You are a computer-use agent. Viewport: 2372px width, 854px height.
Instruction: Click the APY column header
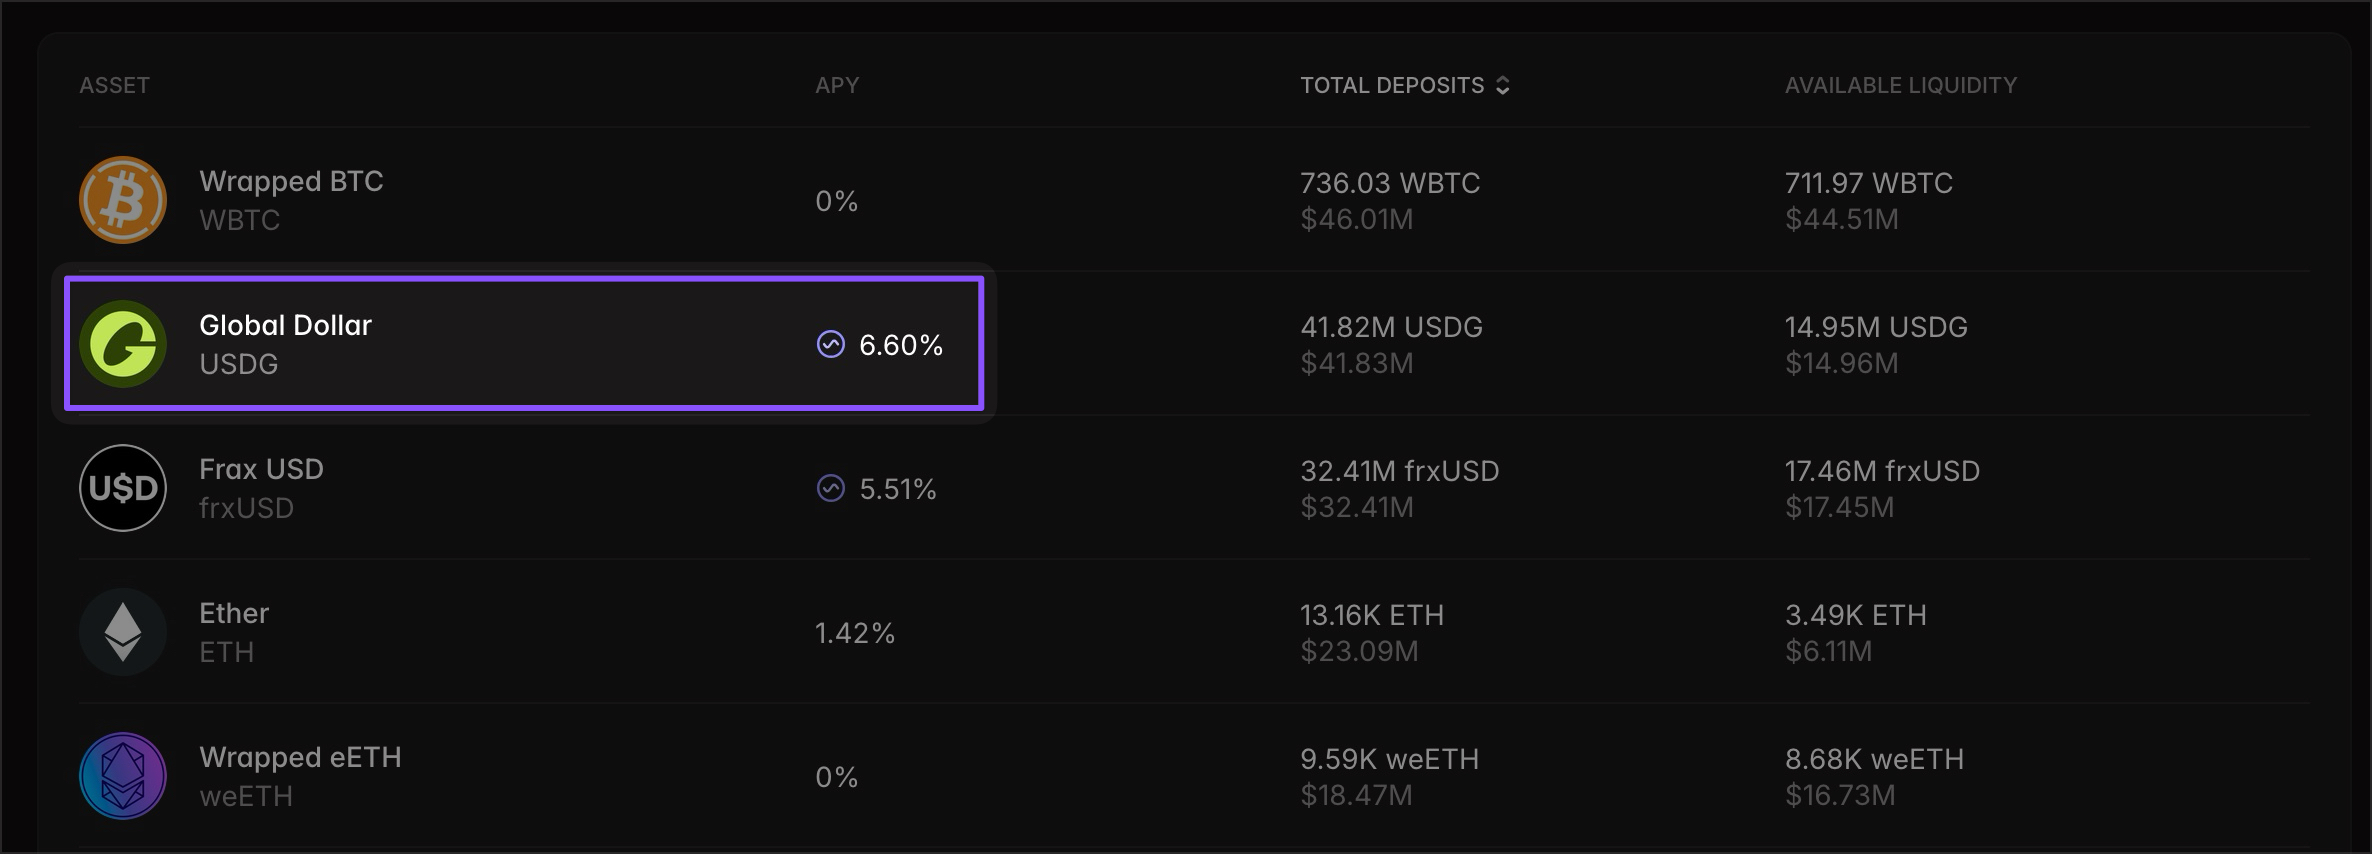[837, 86]
